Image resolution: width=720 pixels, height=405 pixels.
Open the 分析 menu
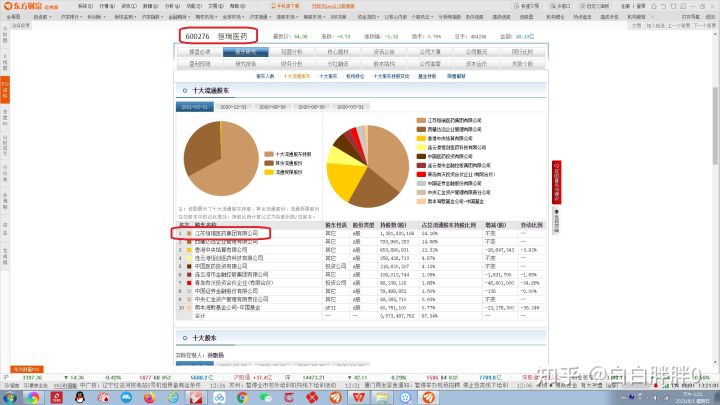coord(172,6)
